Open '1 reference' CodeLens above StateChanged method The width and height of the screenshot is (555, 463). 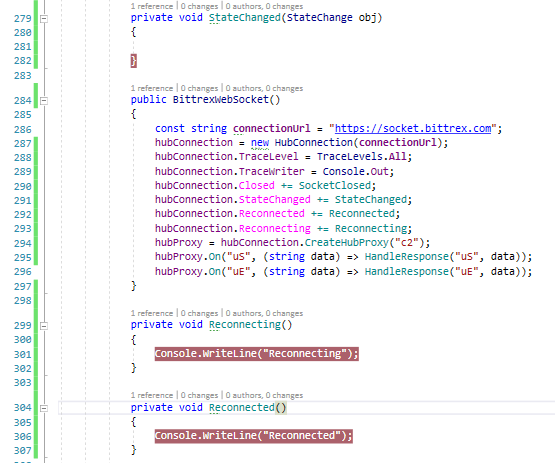151,6
